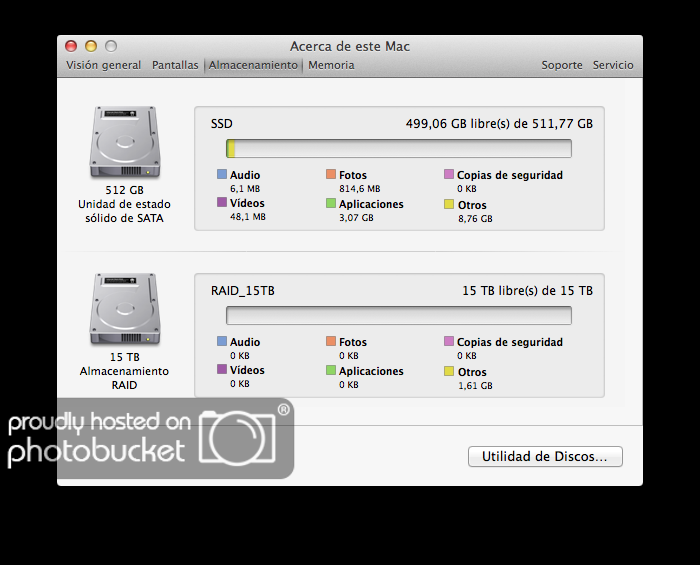Click the '8,76 GB' Otros value
This screenshot has width=700, height=565.
(475, 219)
